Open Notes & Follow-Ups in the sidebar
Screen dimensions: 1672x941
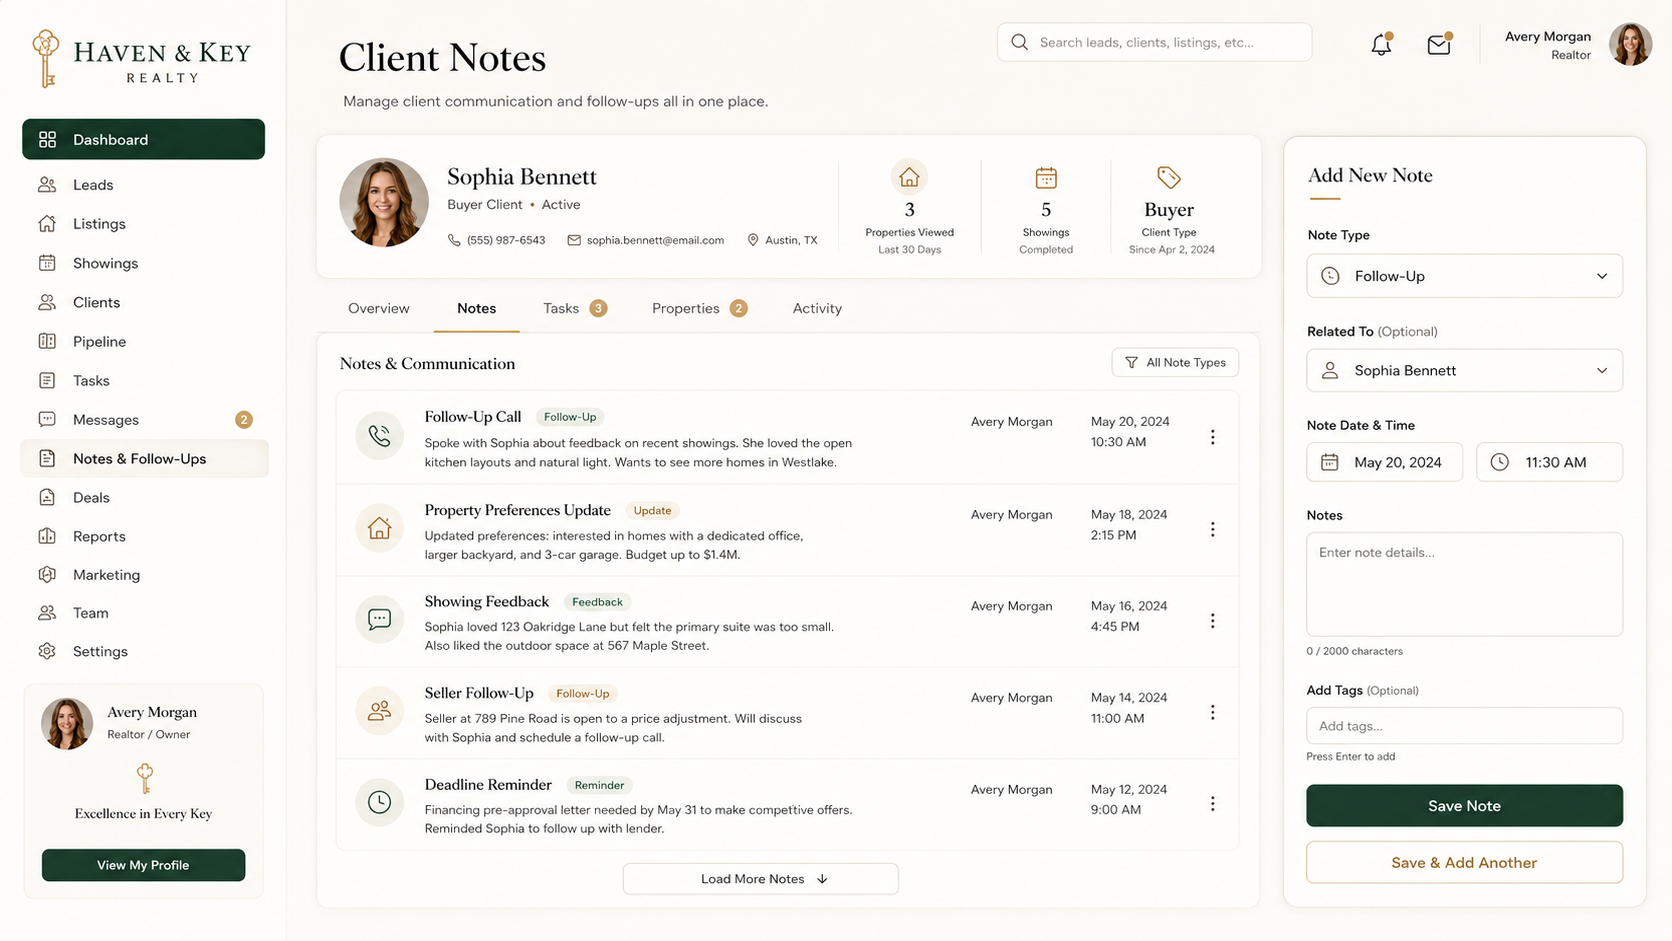[144, 458]
